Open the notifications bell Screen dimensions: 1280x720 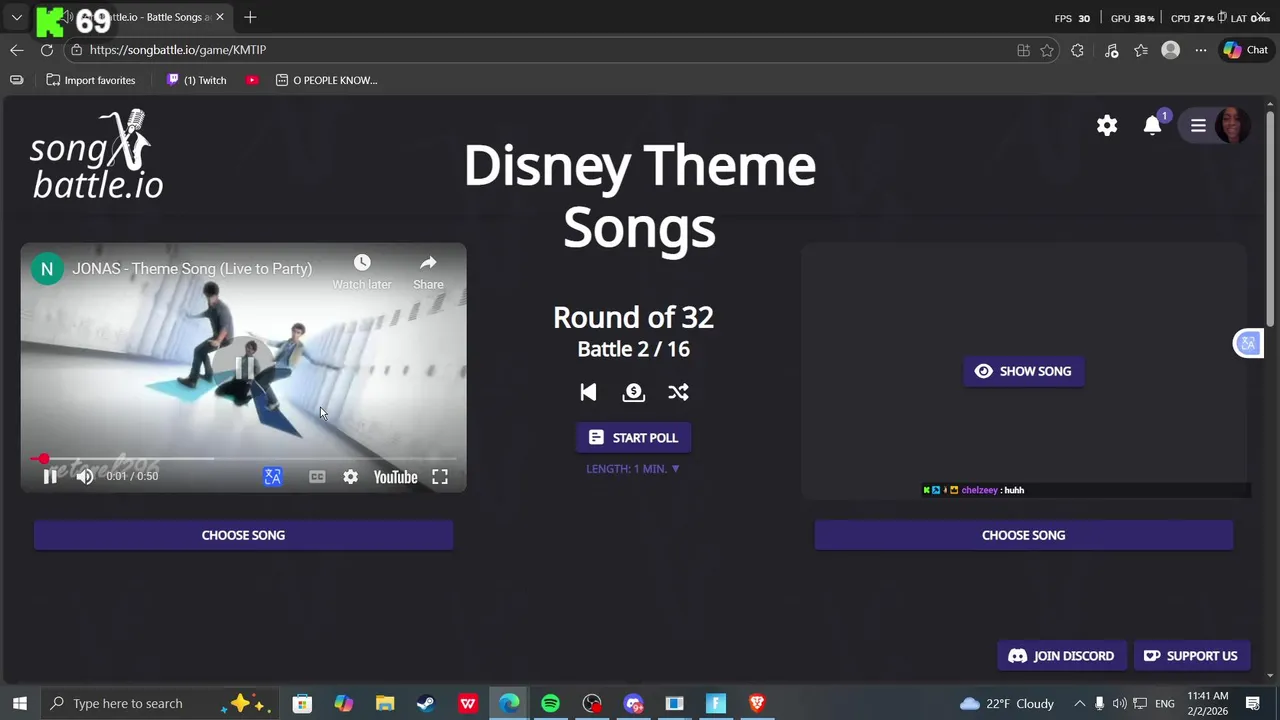pyautogui.click(x=1153, y=125)
